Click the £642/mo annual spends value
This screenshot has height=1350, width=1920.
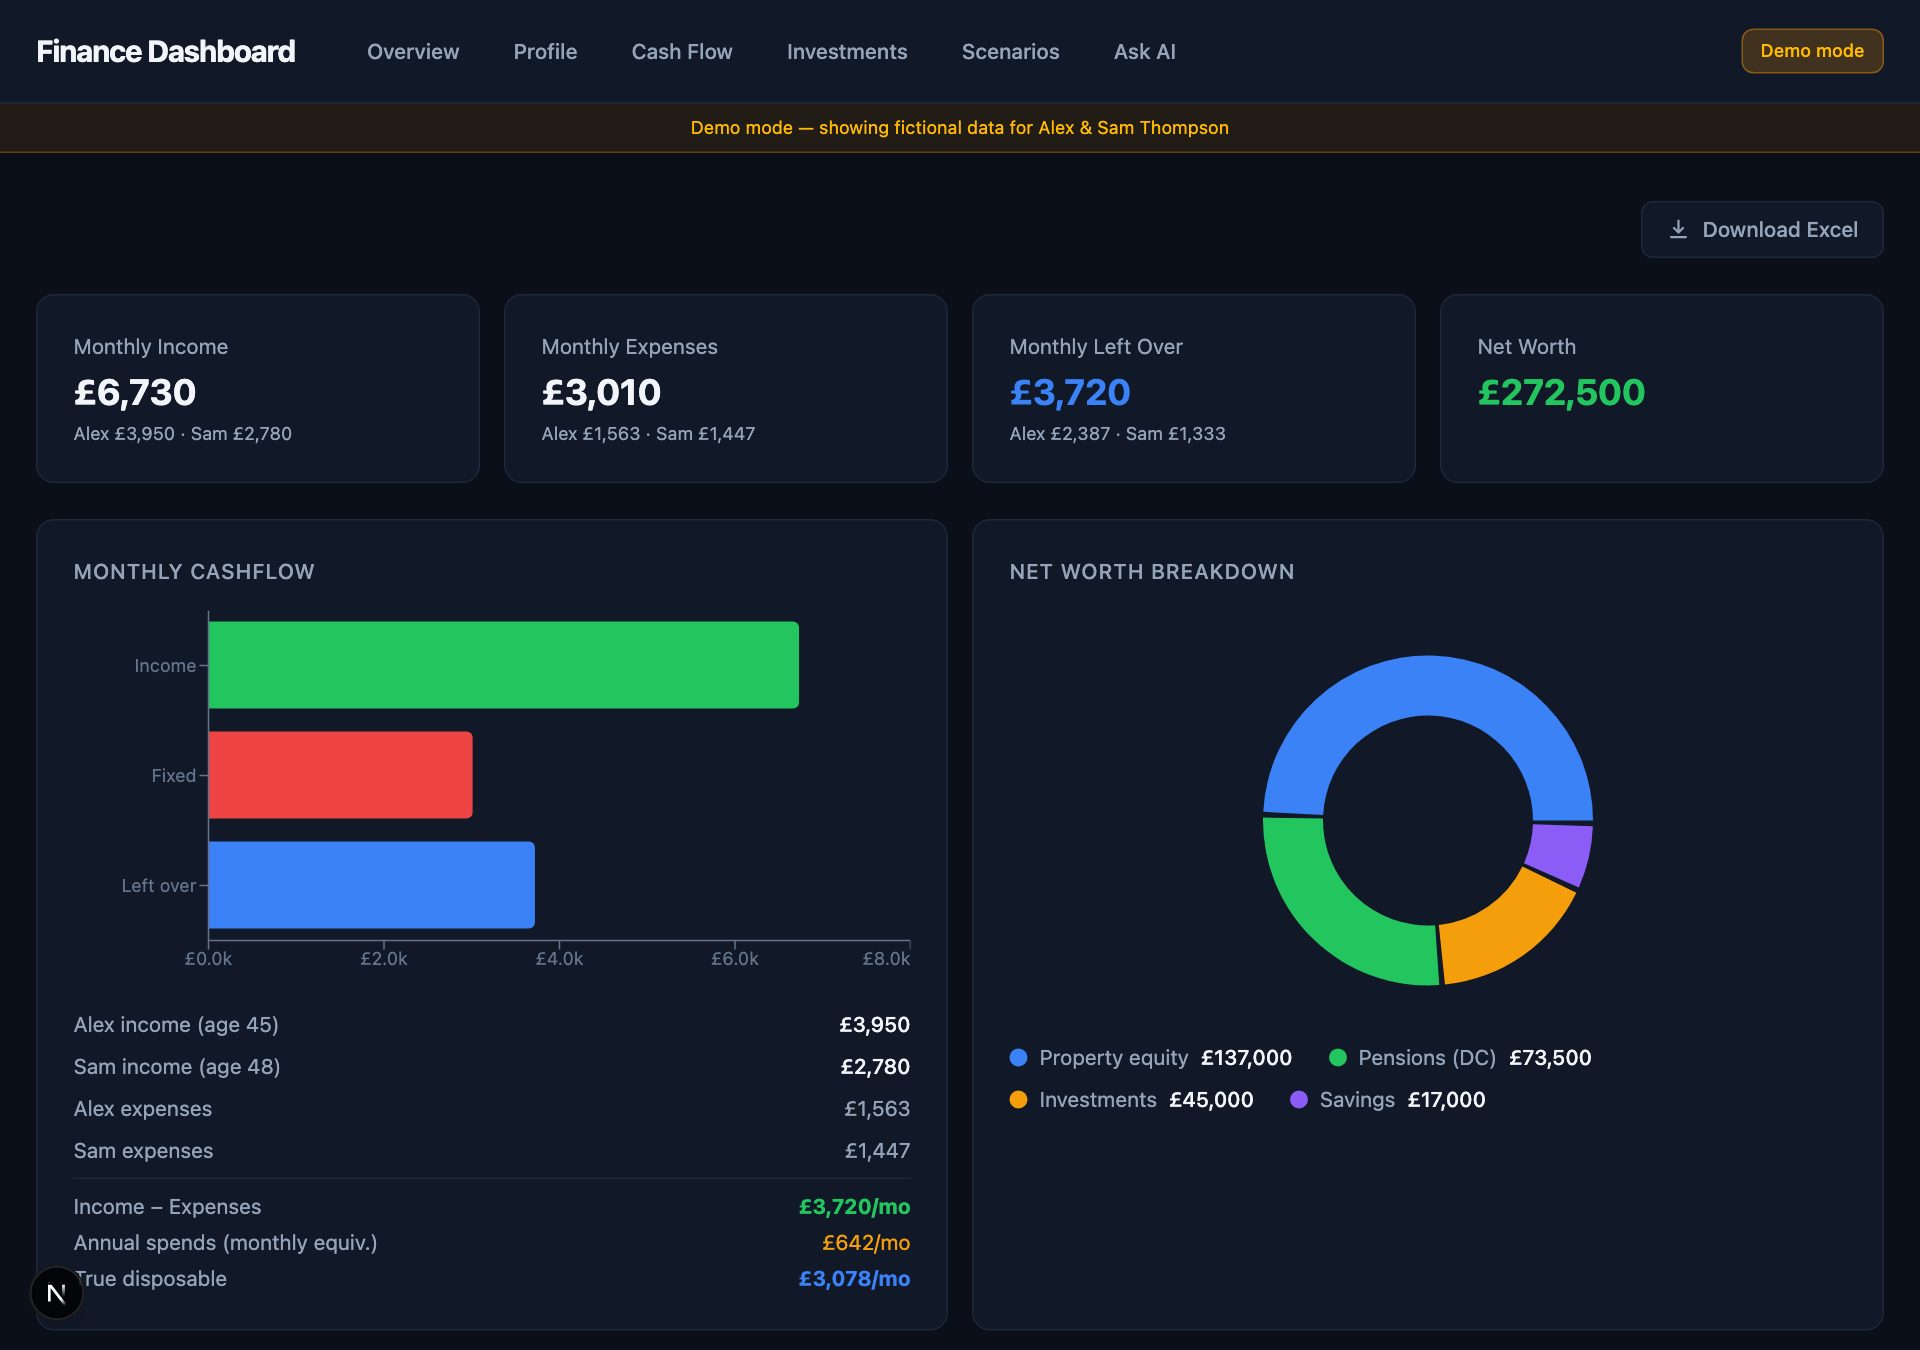(x=866, y=1243)
